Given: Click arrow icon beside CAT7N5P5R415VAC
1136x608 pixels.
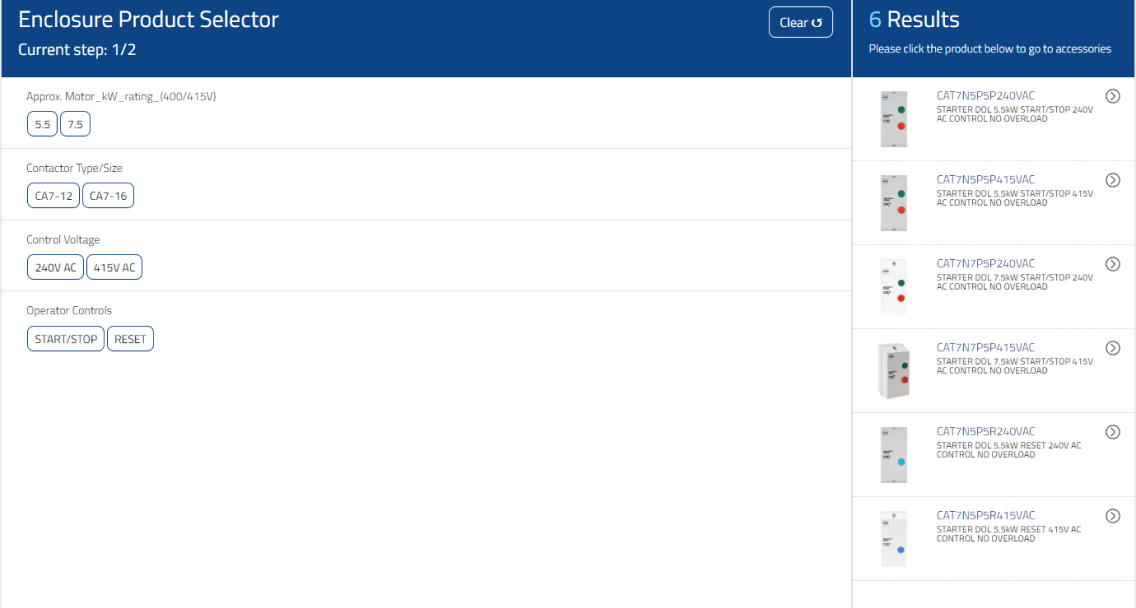Looking at the screenshot, I should (1112, 516).
